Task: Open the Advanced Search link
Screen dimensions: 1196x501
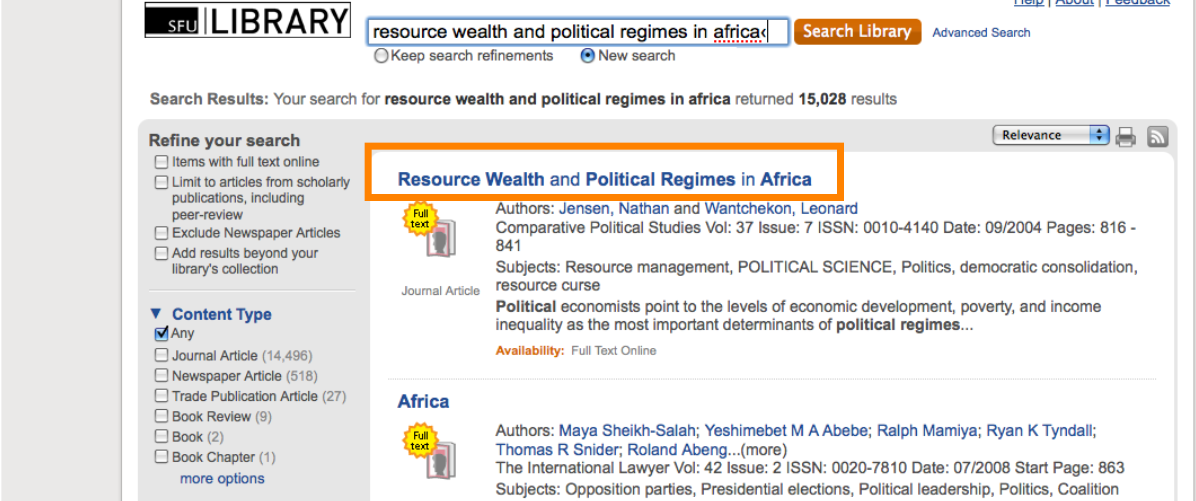Action: [981, 33]
